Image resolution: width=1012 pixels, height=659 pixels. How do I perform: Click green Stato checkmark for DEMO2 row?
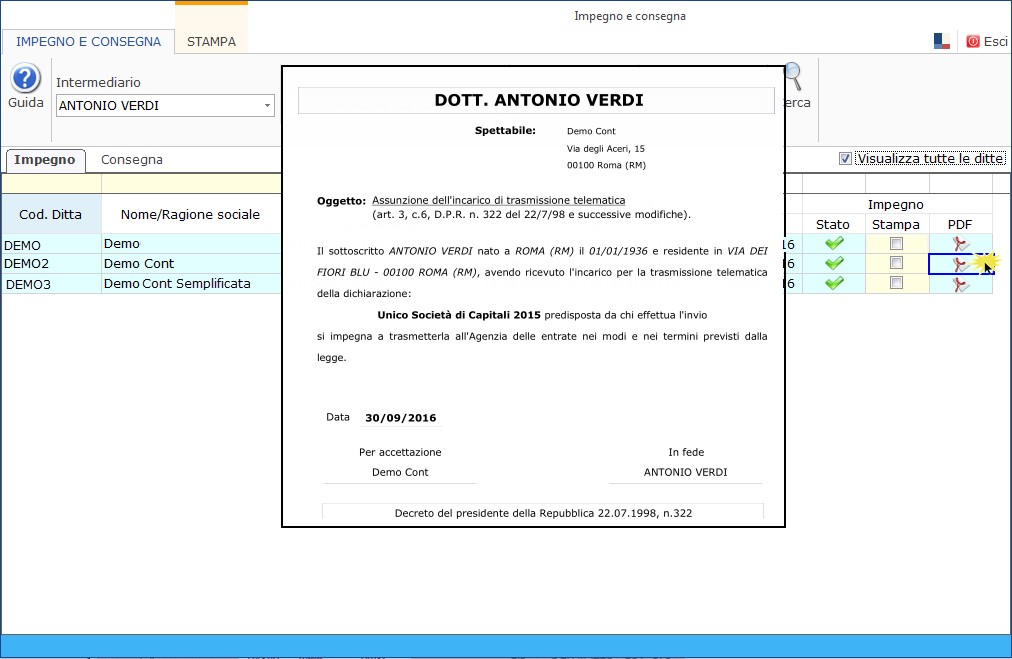[x=834, y=263]
